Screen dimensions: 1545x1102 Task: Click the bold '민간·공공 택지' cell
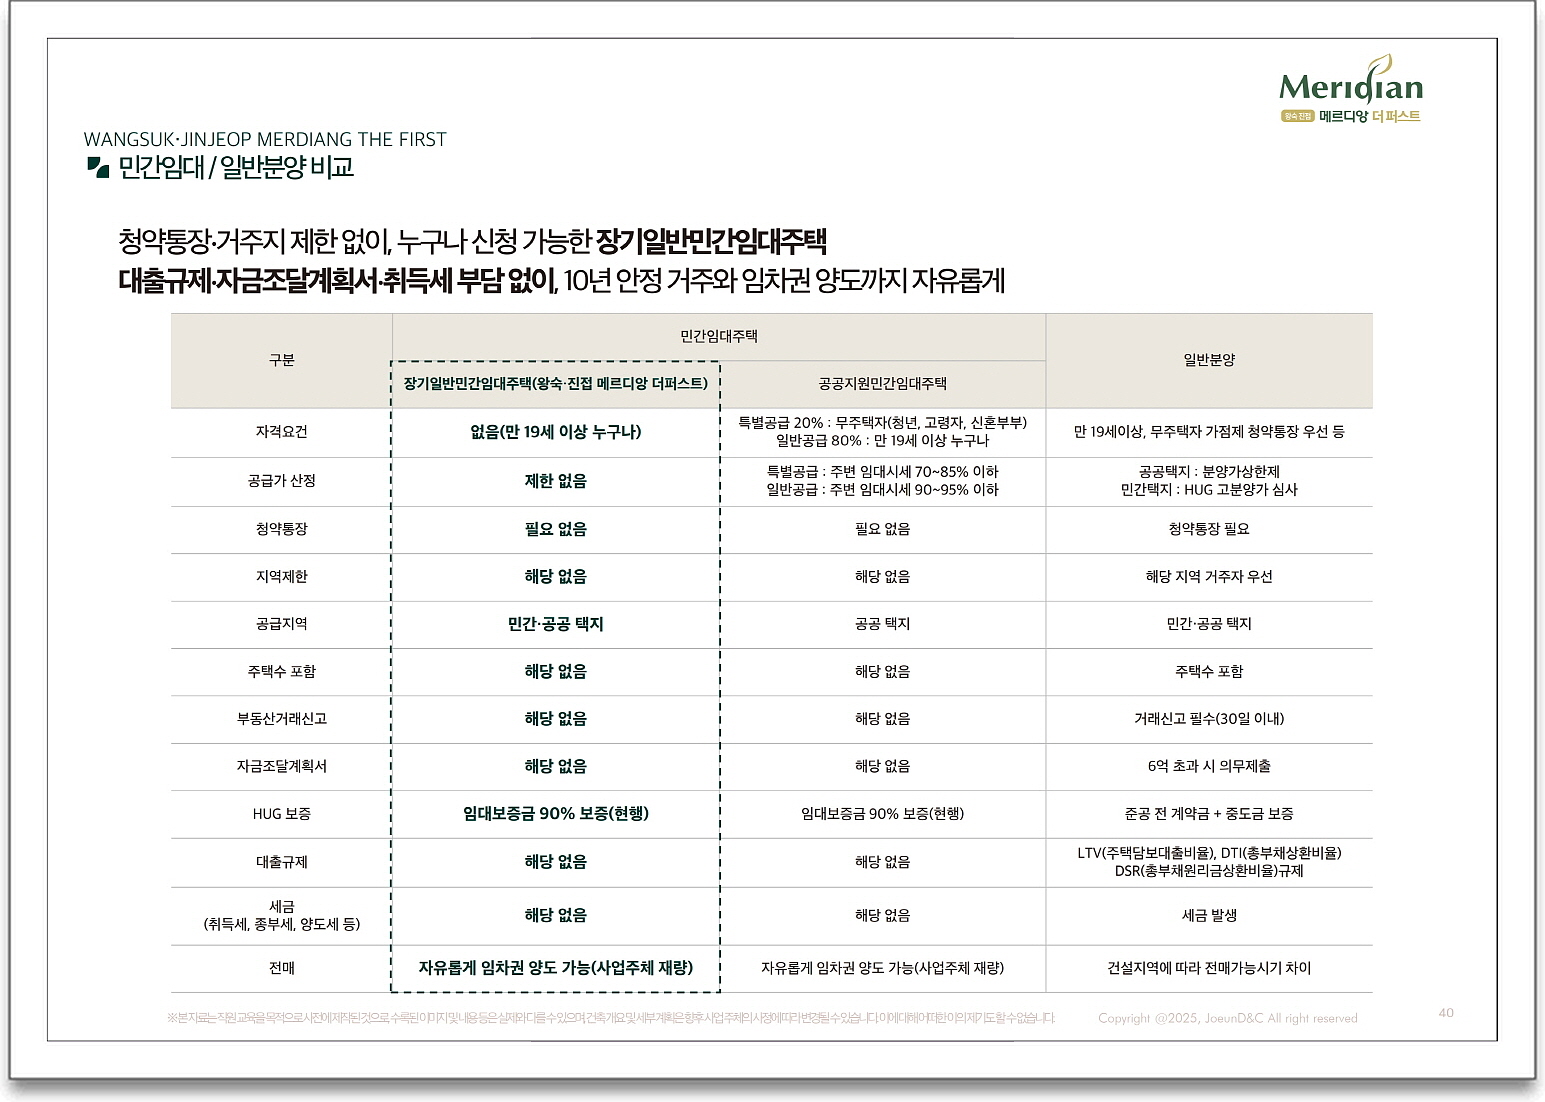(556, 624)
